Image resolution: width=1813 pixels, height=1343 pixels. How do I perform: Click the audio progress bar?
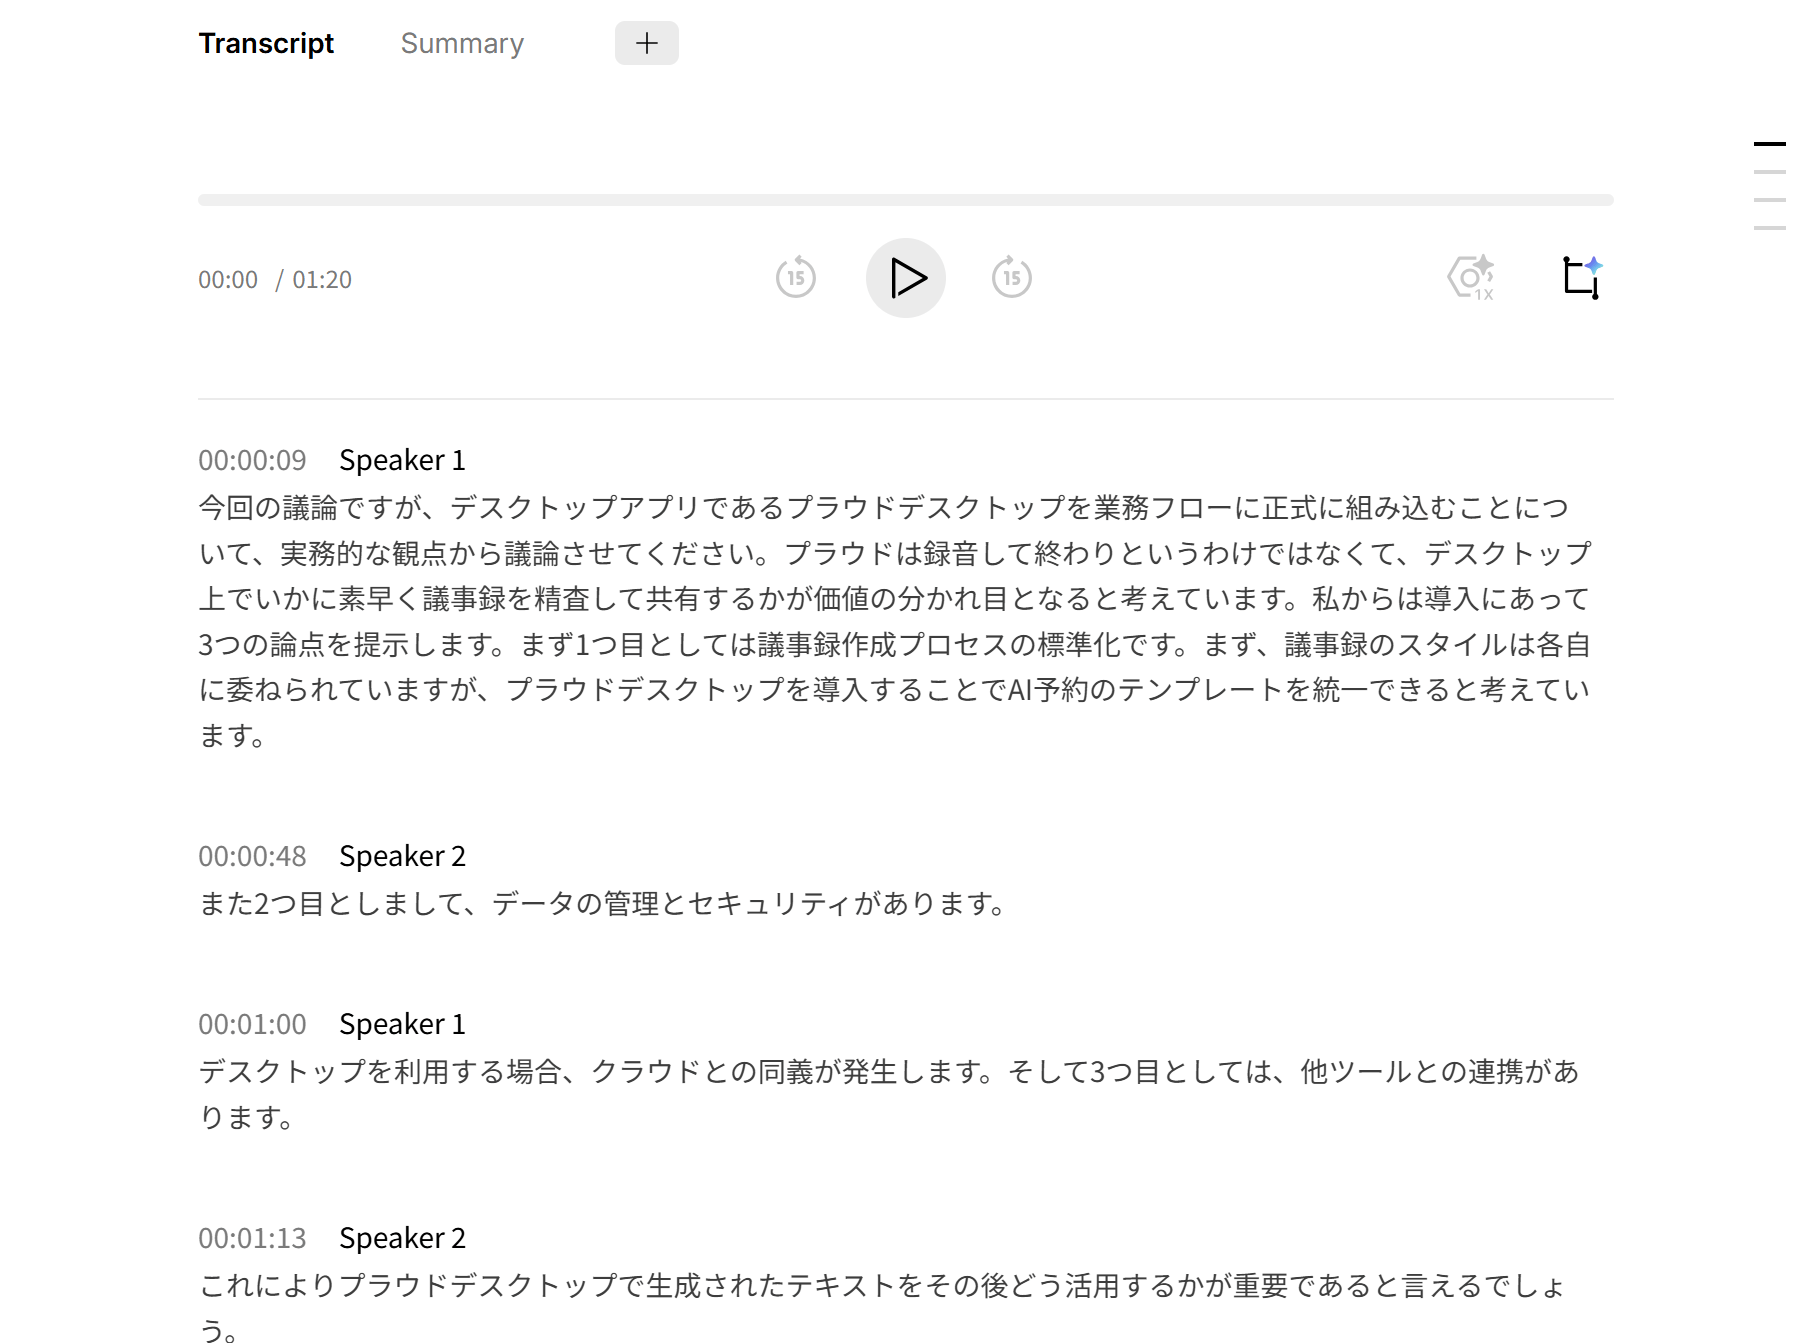905,200
